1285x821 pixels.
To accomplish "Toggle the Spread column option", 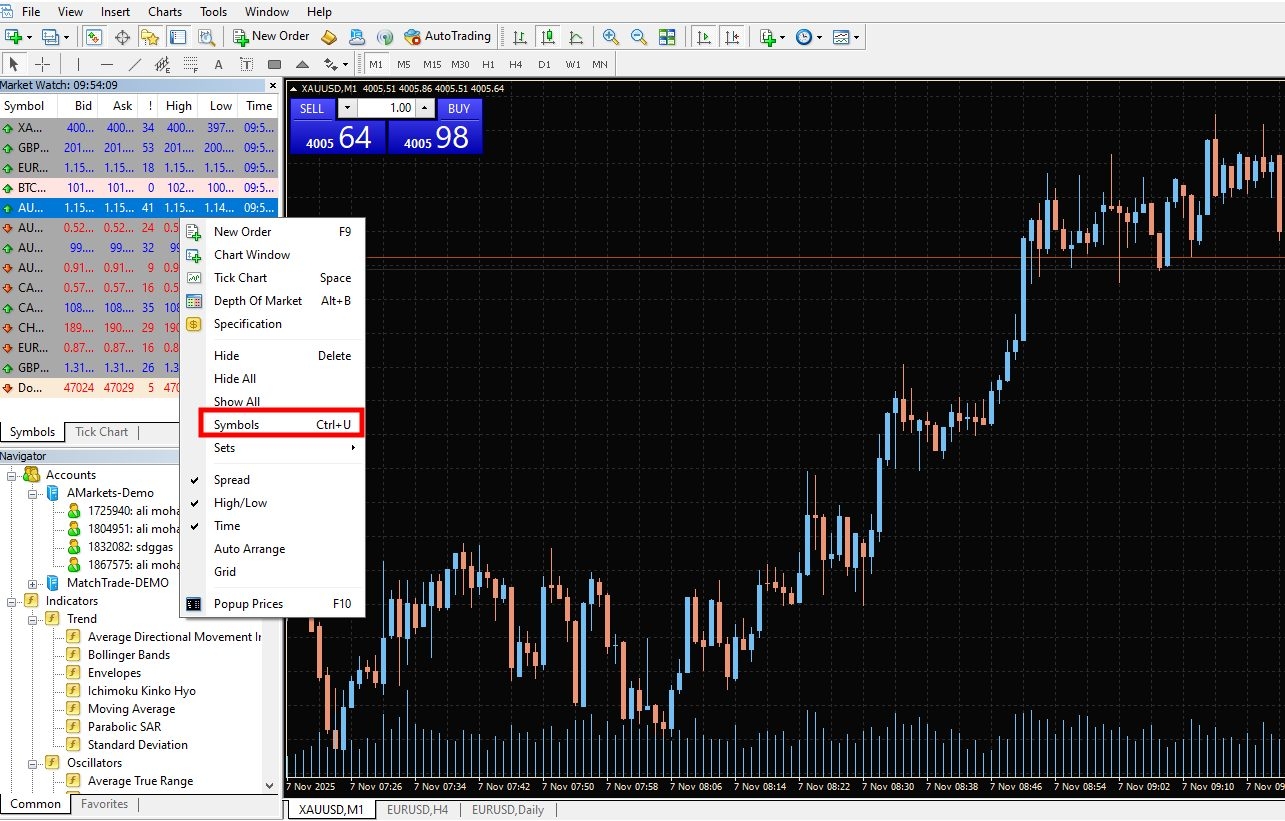I will click(x=232, y=480).
